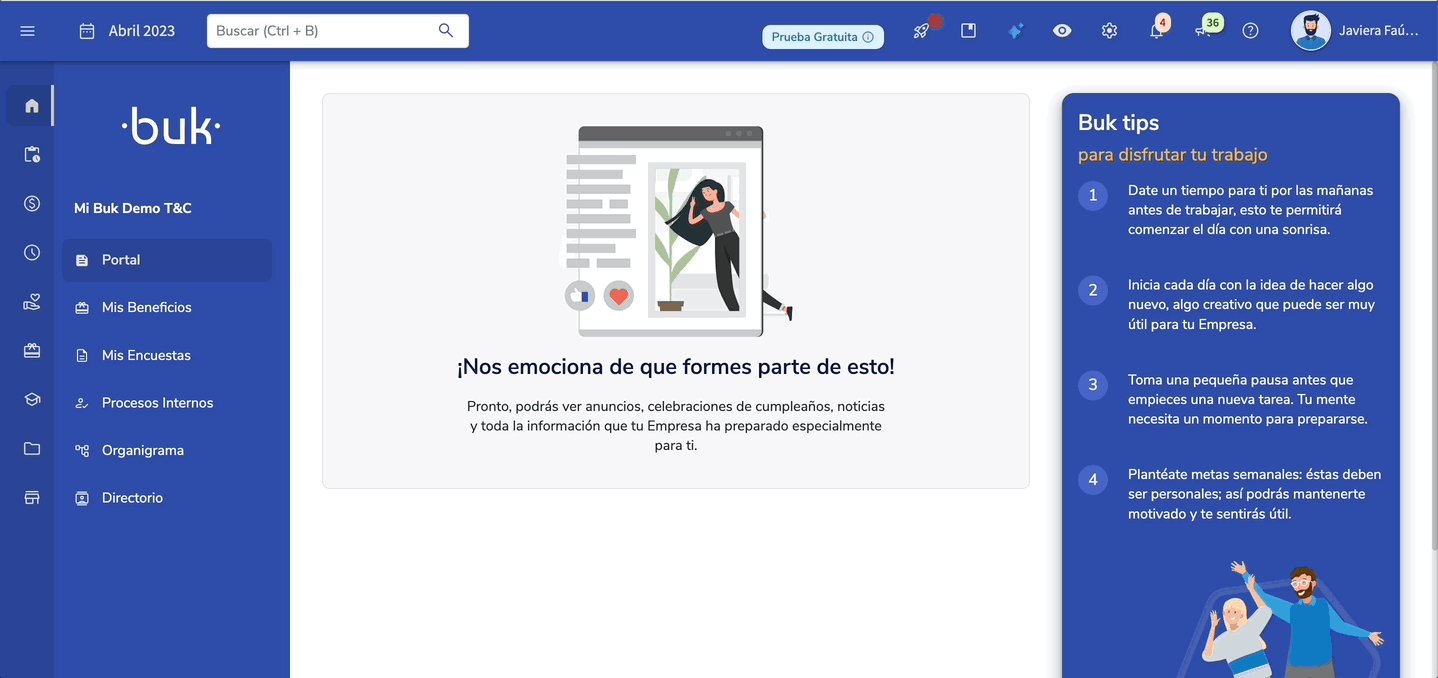Open notifications with the bell icon showing 4
This screenshot has height=678, width=1438.
(x=1155, y=30)
